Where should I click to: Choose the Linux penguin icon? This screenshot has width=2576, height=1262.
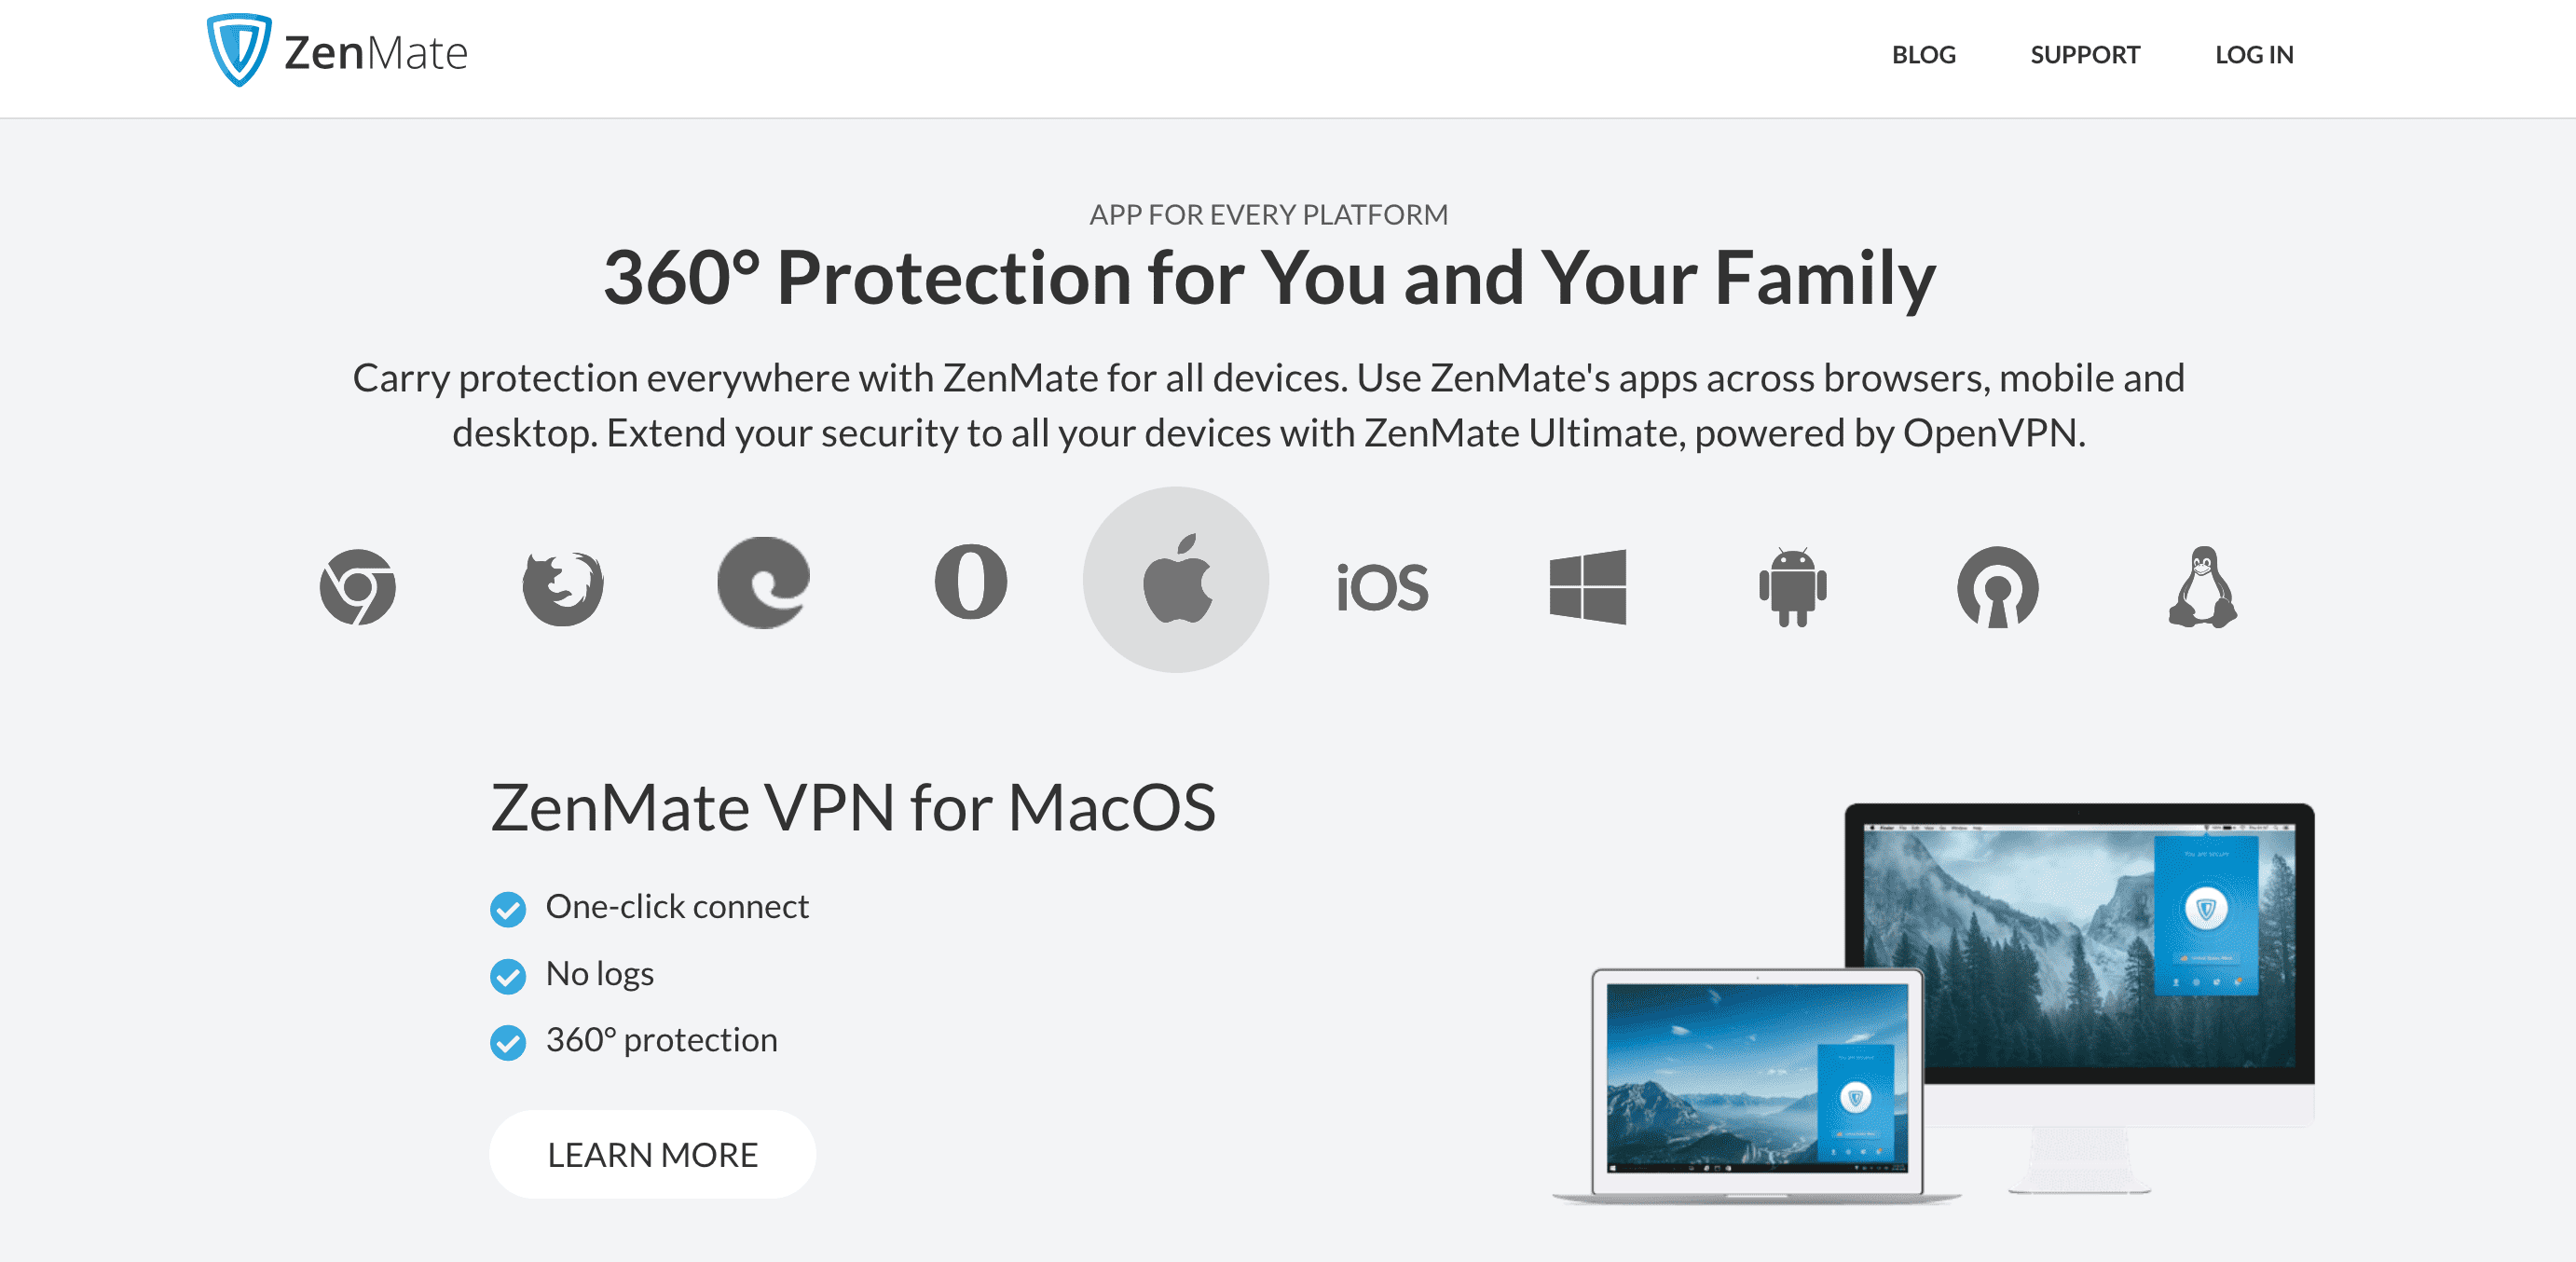2203,587
